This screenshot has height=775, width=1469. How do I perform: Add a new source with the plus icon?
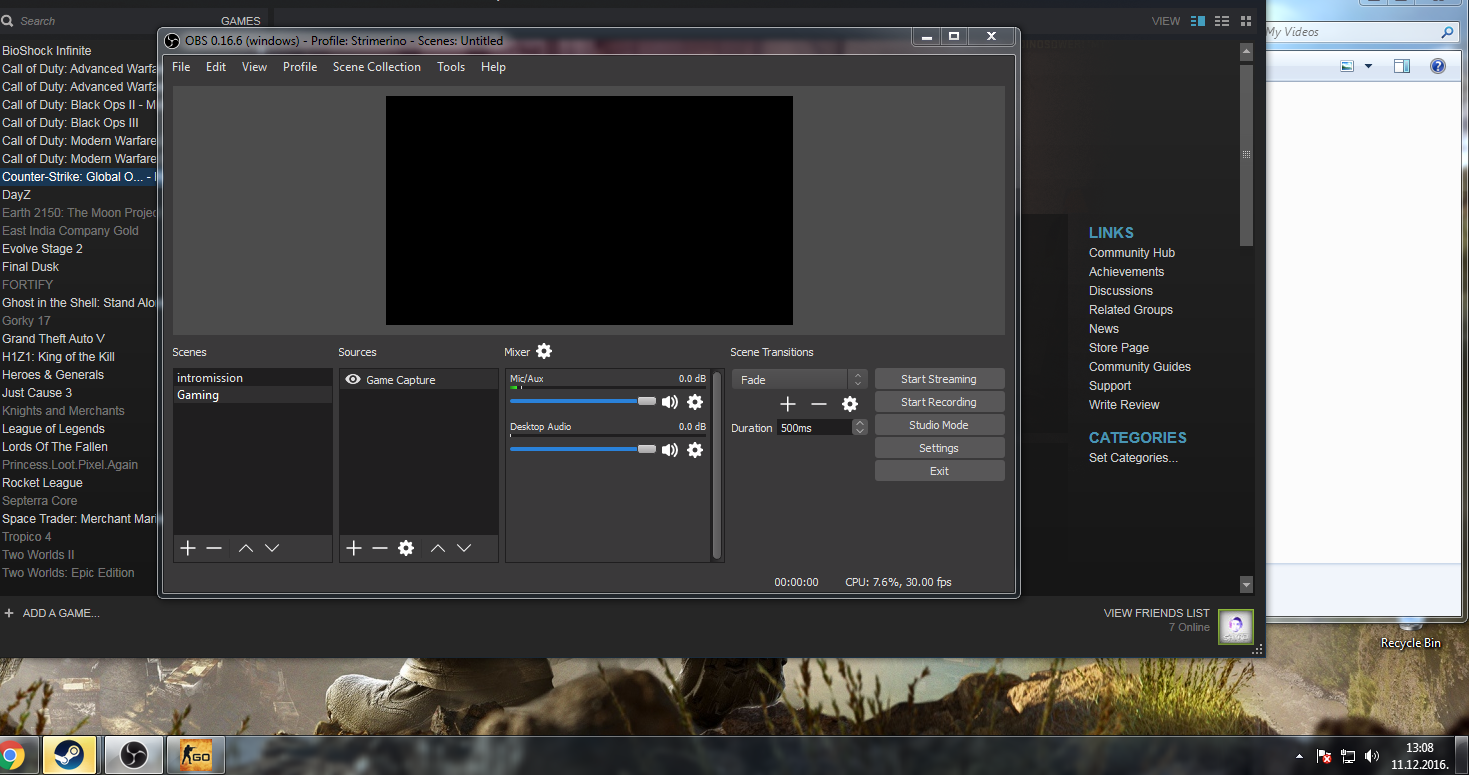354,548
